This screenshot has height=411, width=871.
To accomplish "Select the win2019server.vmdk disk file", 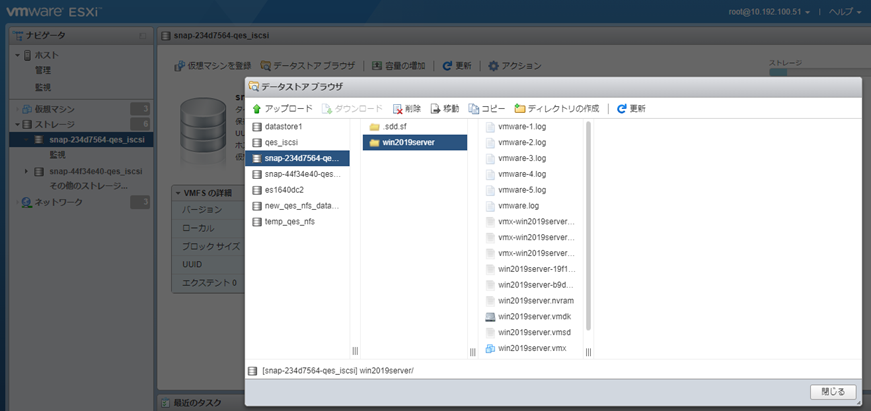I will tap(532, 317).
